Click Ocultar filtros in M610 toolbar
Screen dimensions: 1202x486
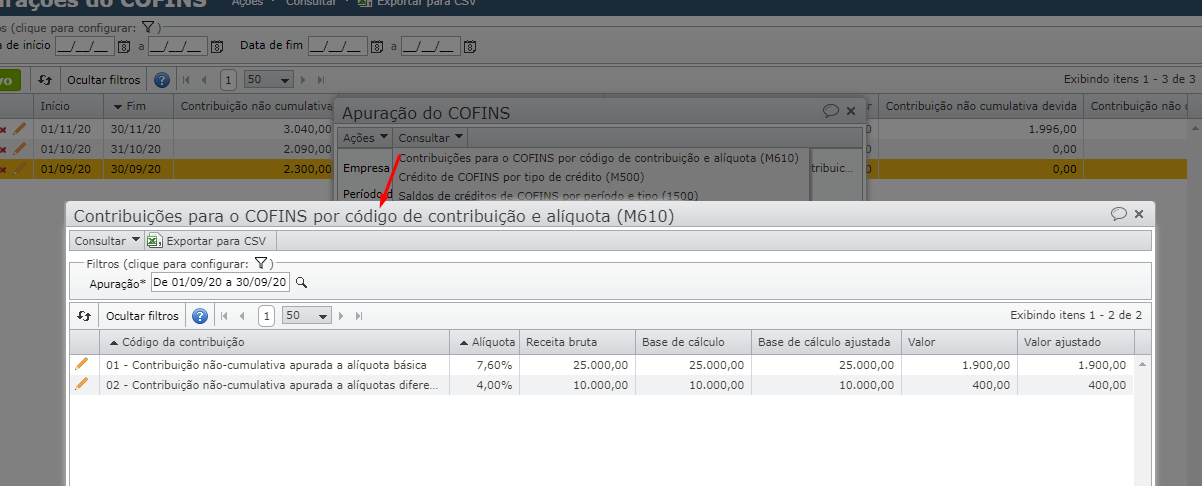click(x=142, y=316)
